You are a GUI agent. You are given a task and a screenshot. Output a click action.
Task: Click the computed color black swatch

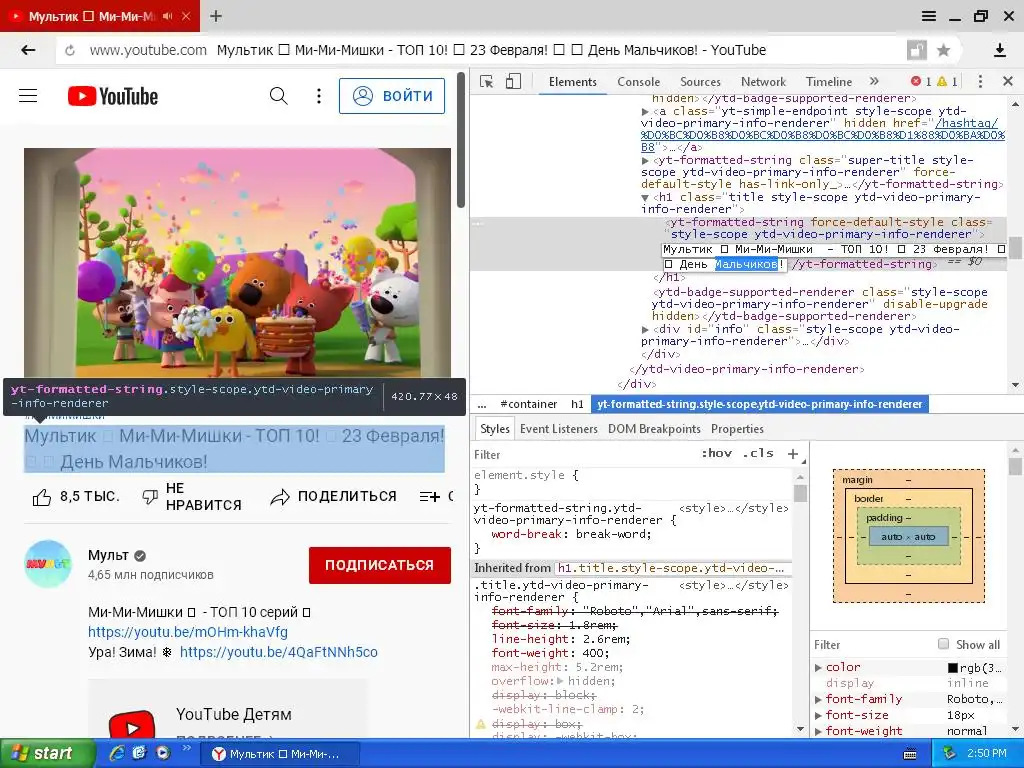click(953, 667)
